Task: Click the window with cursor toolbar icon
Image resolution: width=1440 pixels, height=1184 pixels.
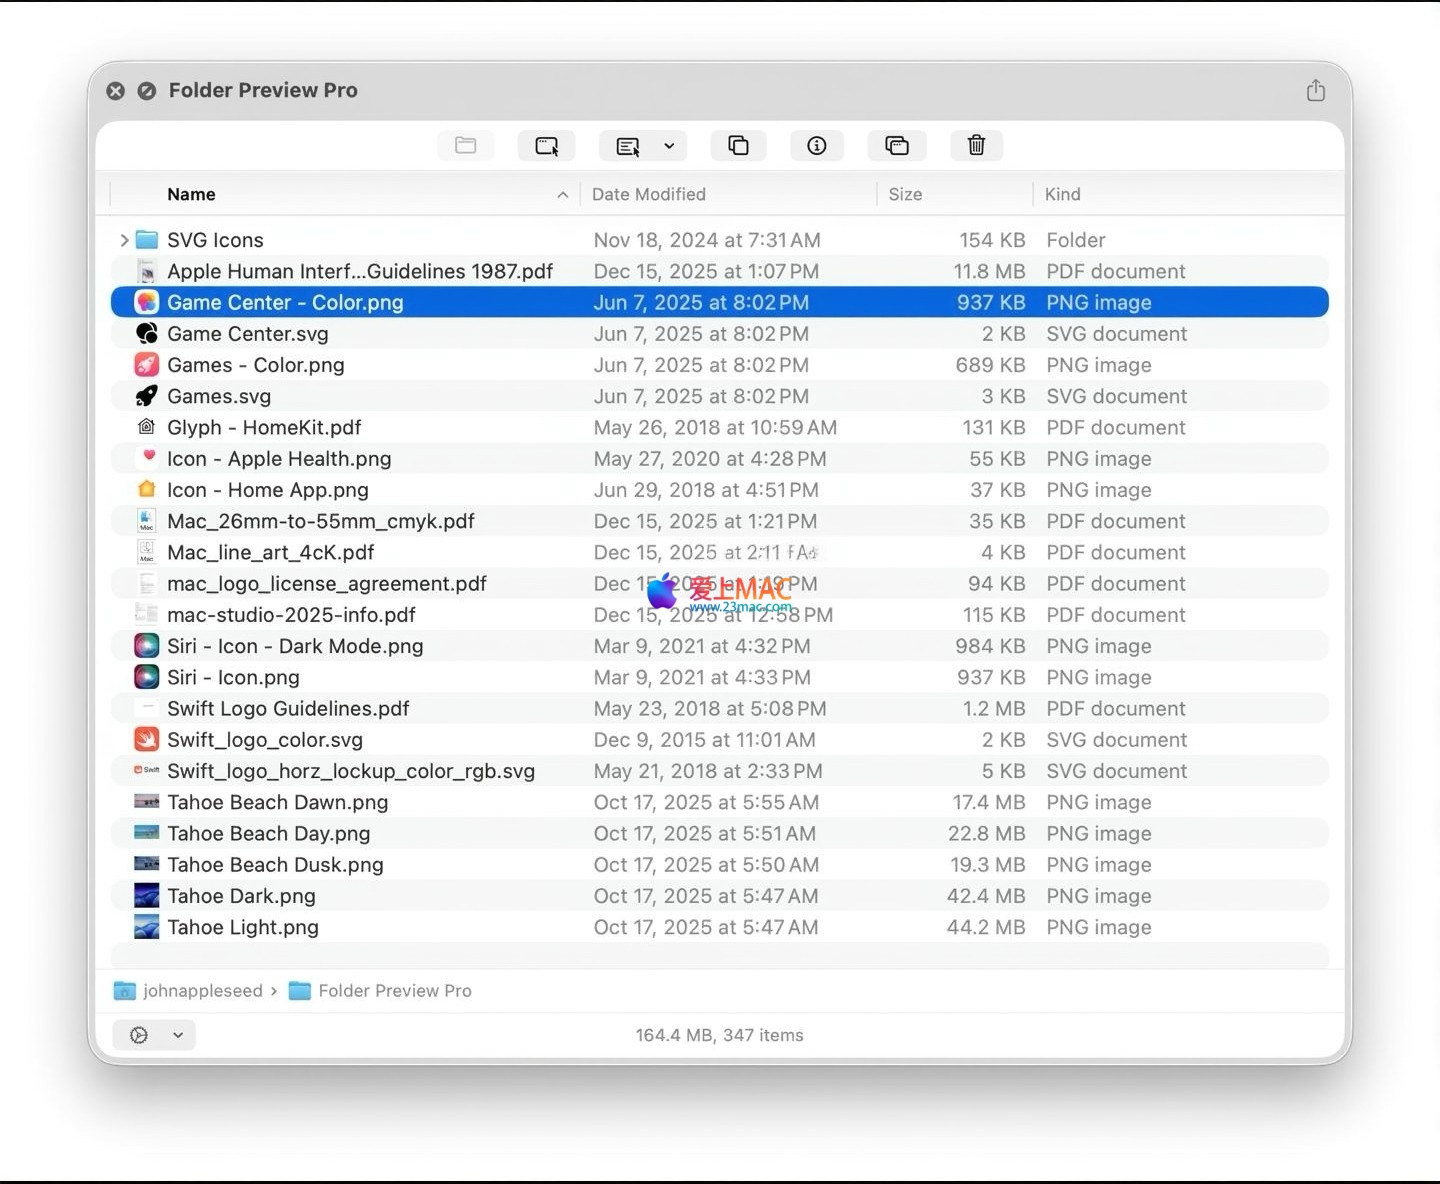Action: (546, 146)
